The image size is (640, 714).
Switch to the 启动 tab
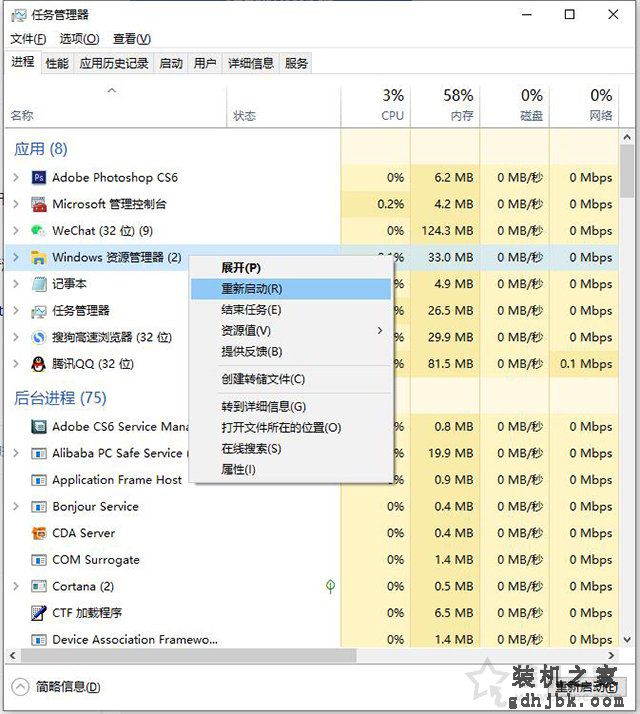click(x=171, y=63)
